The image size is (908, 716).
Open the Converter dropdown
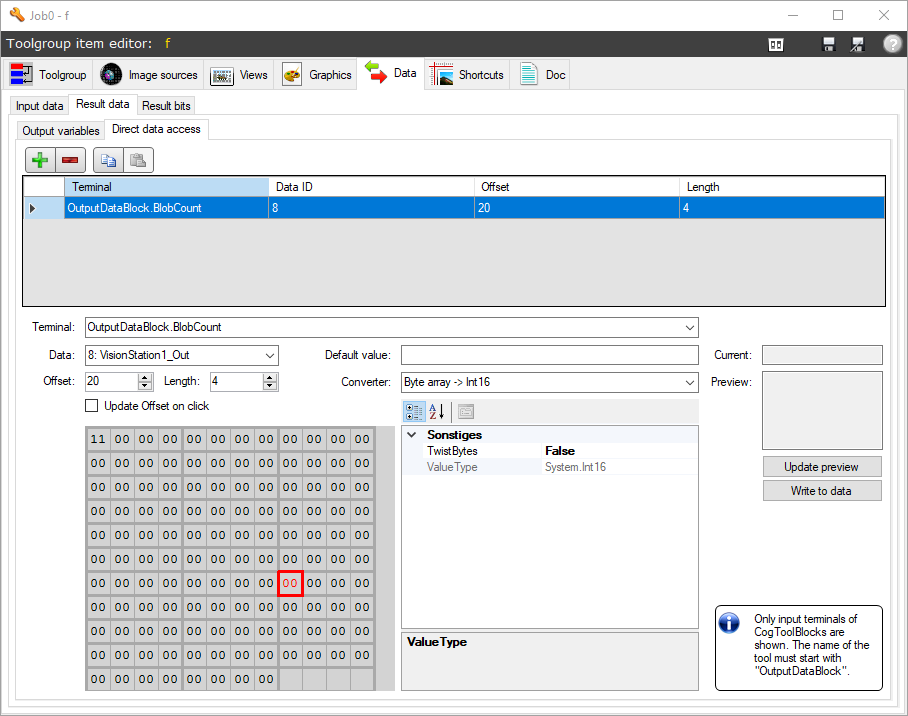point(689,382)
